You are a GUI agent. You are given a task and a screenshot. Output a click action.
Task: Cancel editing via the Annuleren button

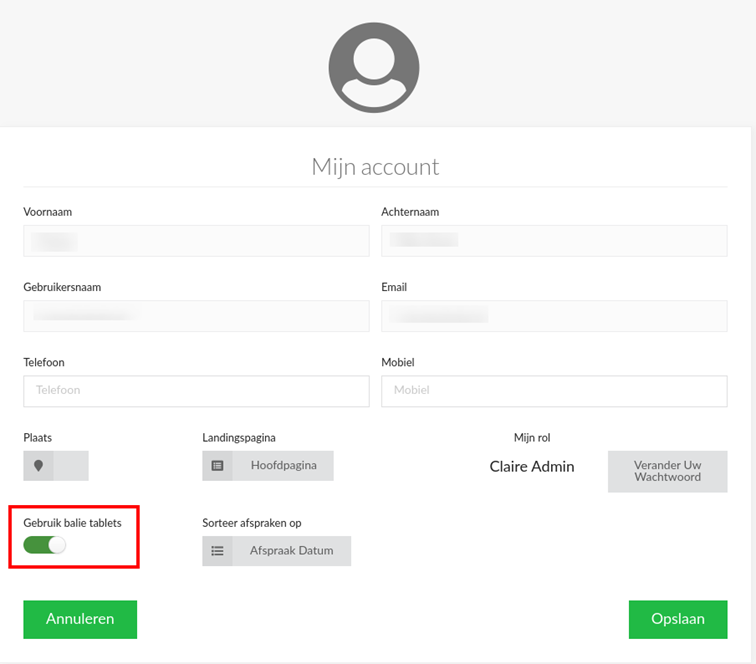(x=80, y=619)
